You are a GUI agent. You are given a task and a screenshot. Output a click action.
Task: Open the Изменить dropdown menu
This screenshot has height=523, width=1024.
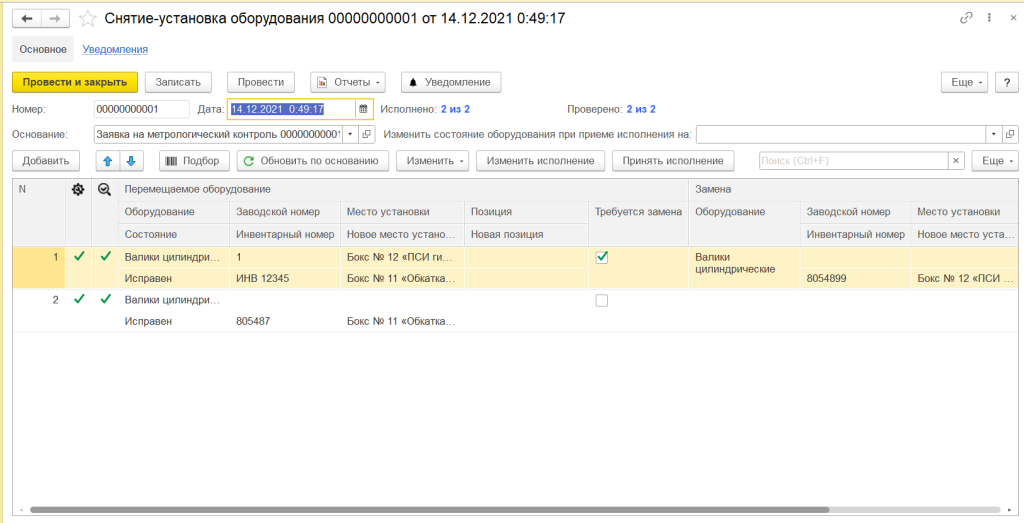pyautogui.click(x=433, y=161)
